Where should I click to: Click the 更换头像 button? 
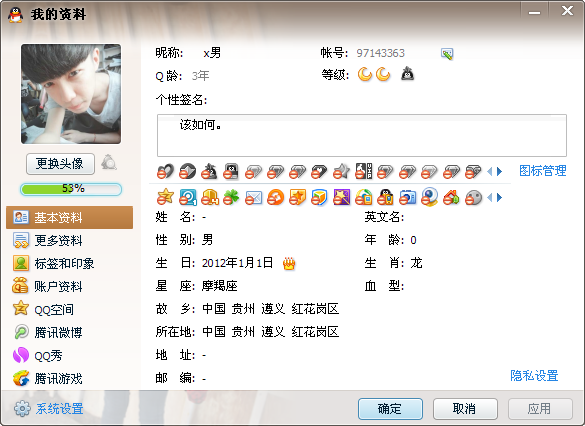click(60, 164)
